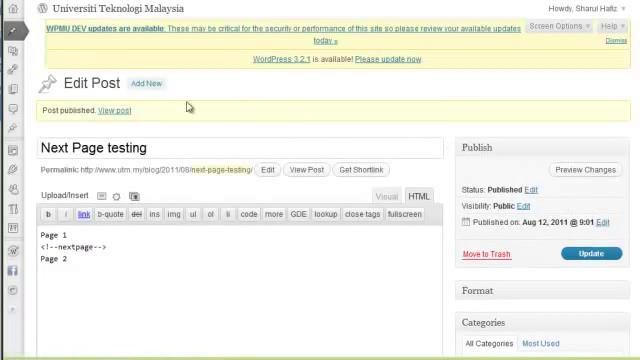
Task: Click the close tags button
Action: pos(362,214)
